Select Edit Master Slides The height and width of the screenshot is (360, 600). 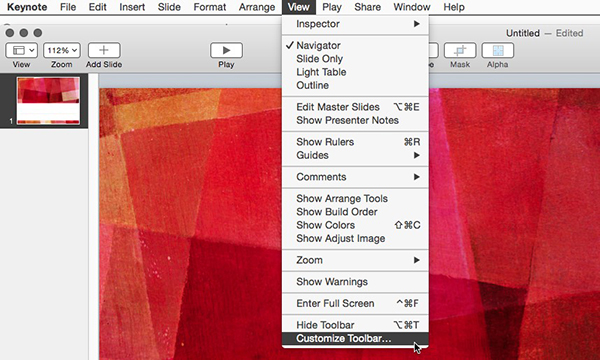(355, 107)
